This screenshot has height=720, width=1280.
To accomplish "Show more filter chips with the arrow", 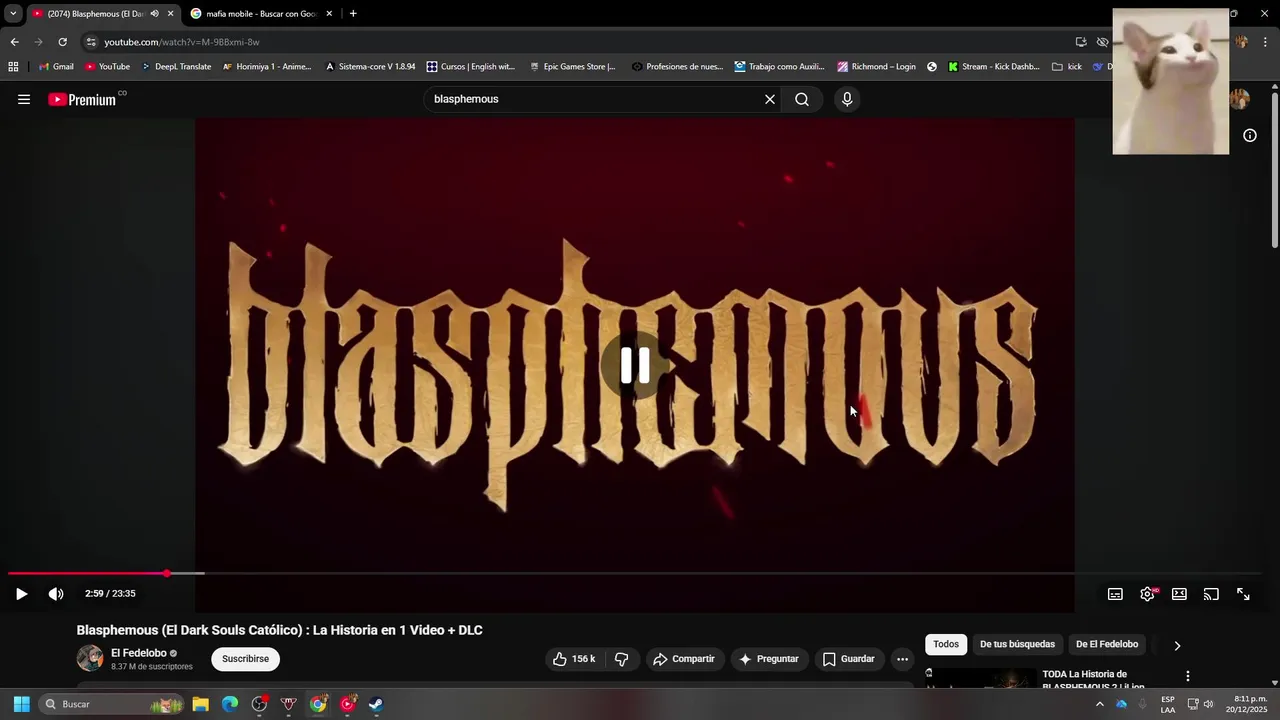I will click(1177, 646).
